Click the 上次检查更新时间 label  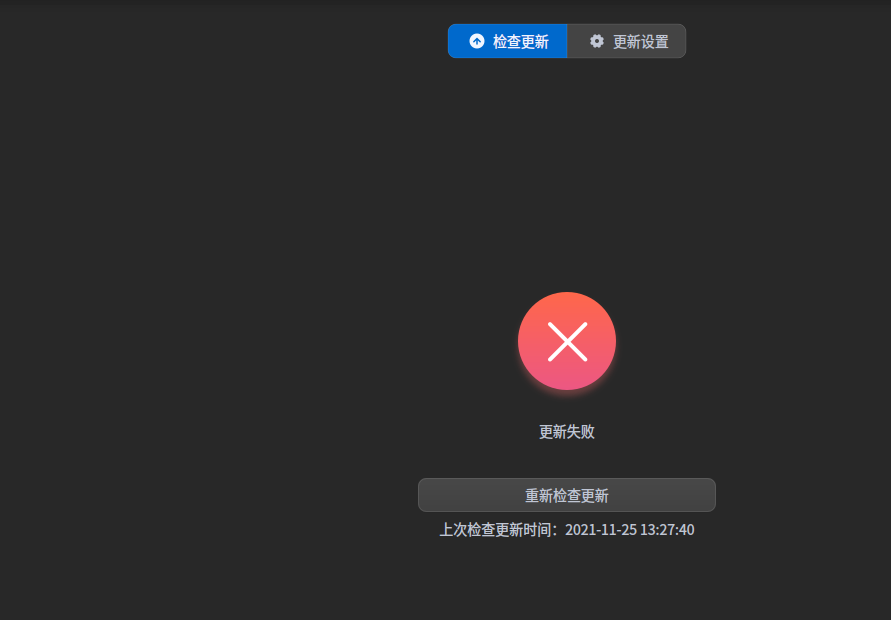point(497,530)
